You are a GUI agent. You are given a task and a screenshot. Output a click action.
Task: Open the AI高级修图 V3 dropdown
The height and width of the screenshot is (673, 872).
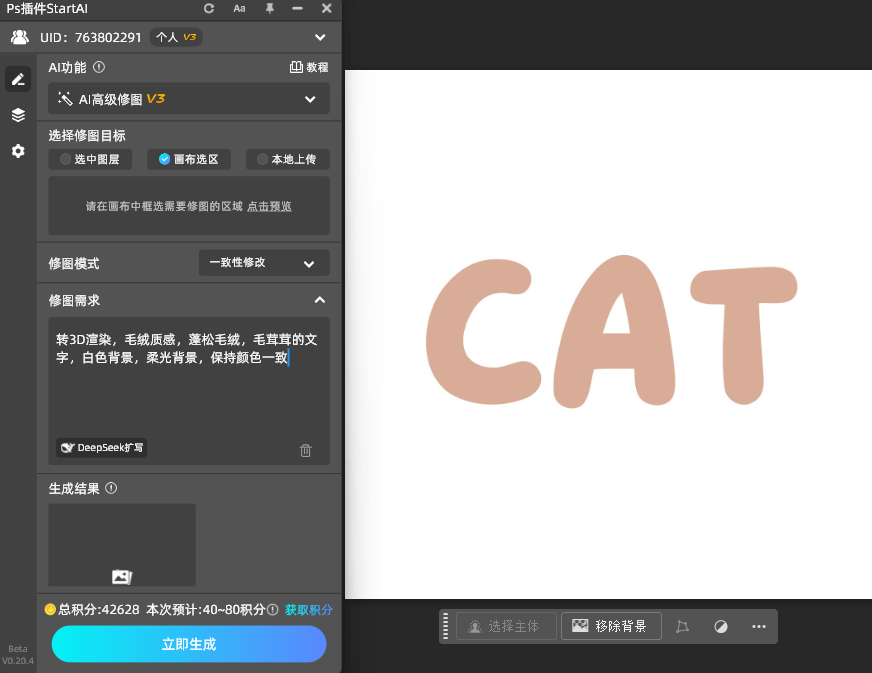[x=188, y=98]
